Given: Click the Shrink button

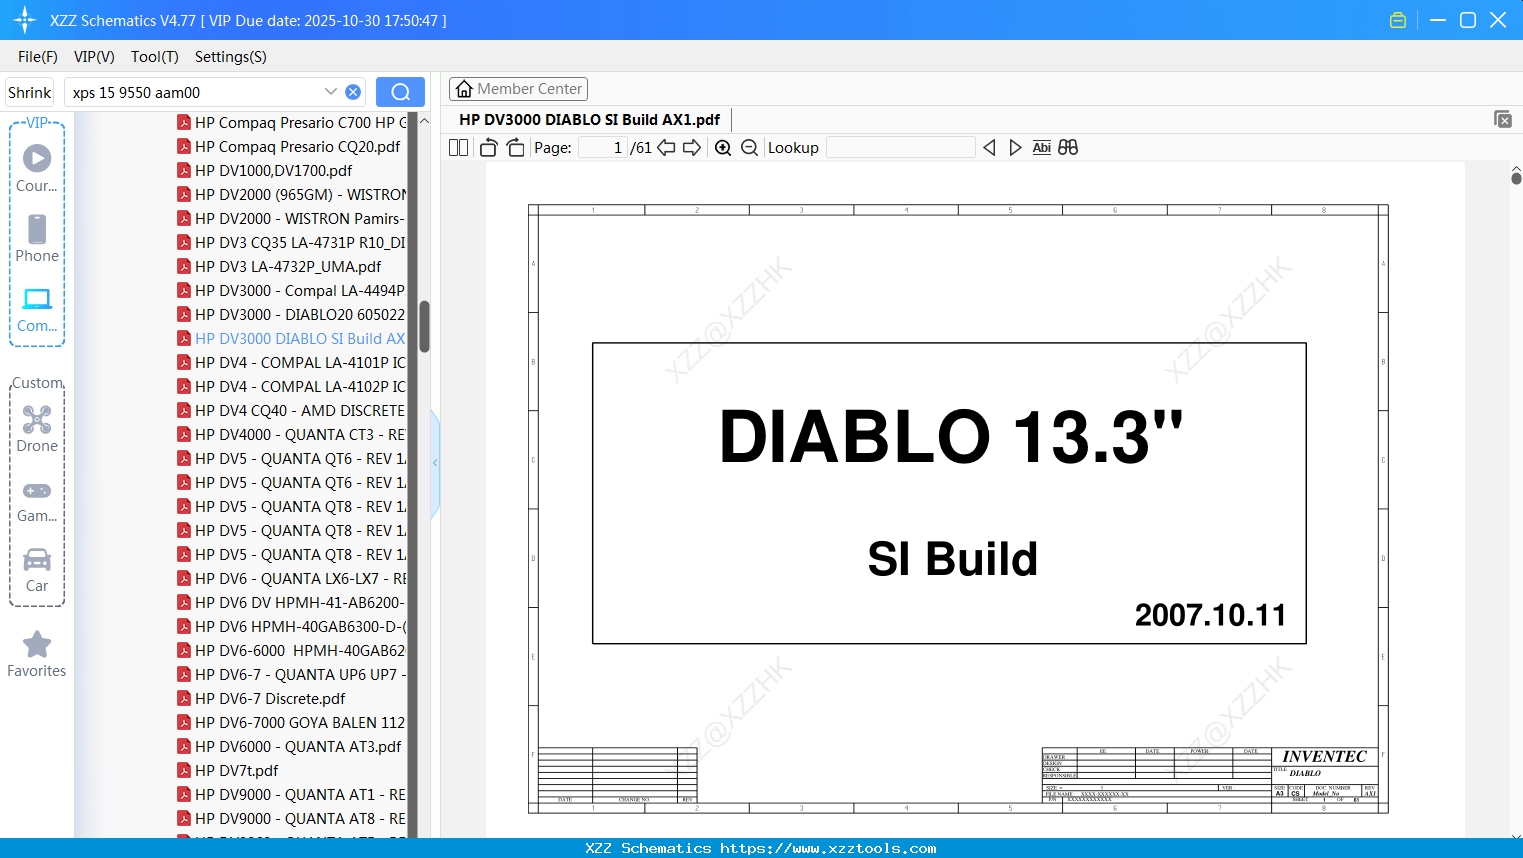Looking at the screenshot, I should tap(29, 92).
